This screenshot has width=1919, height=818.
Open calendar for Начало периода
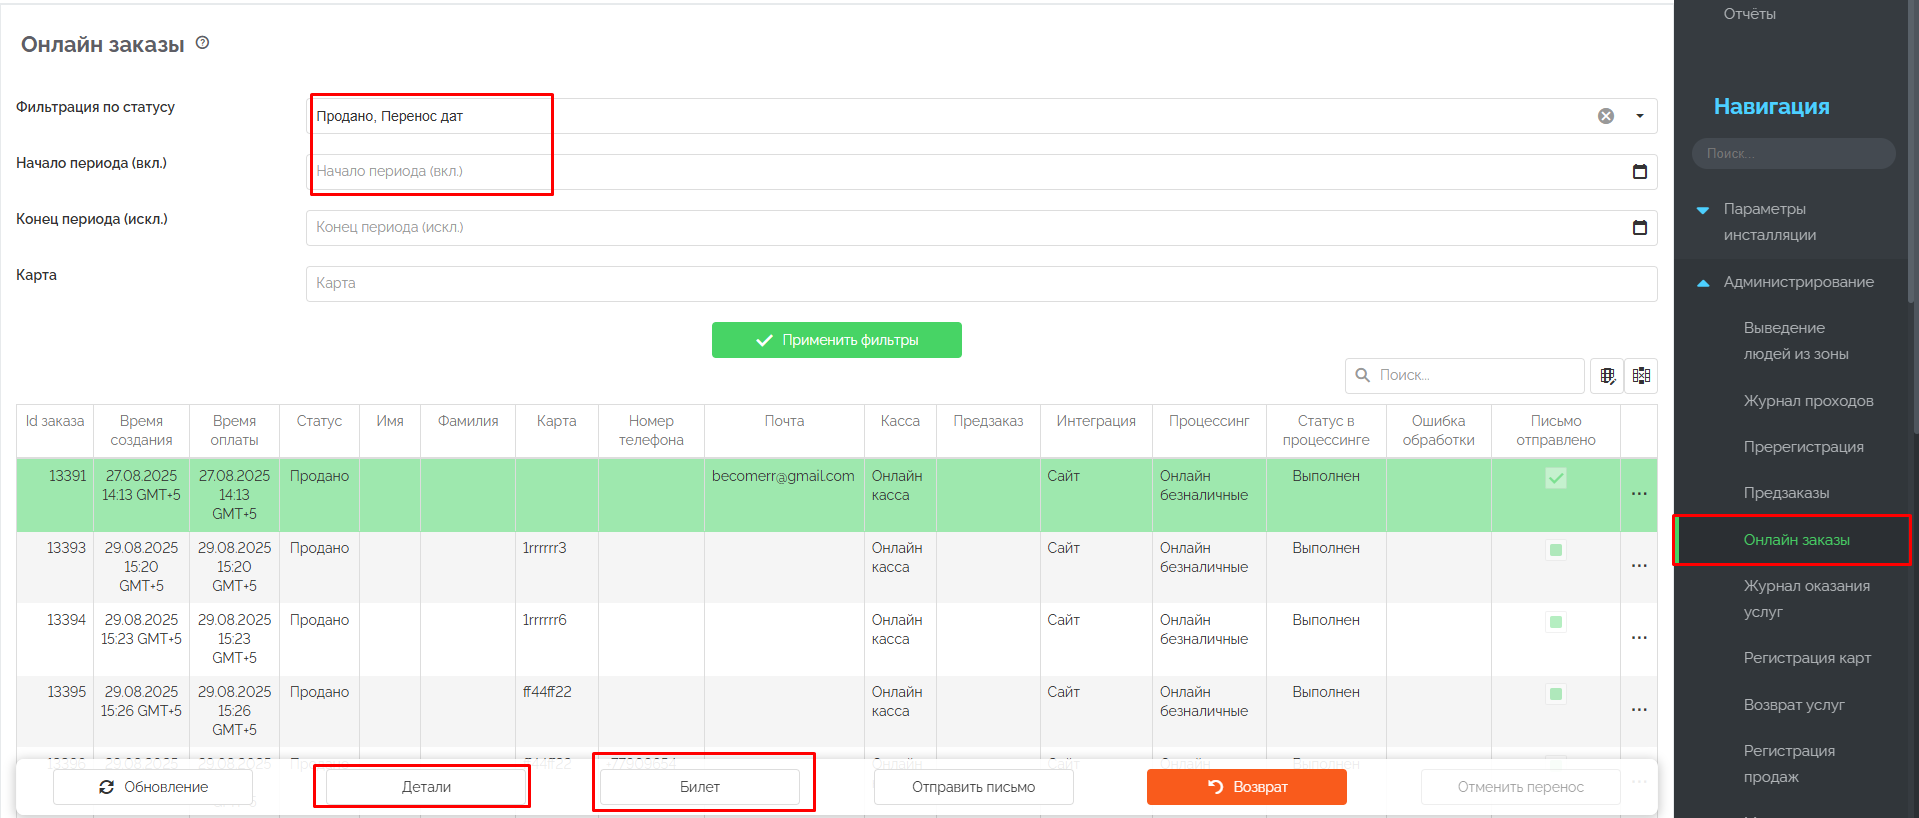1640,172
